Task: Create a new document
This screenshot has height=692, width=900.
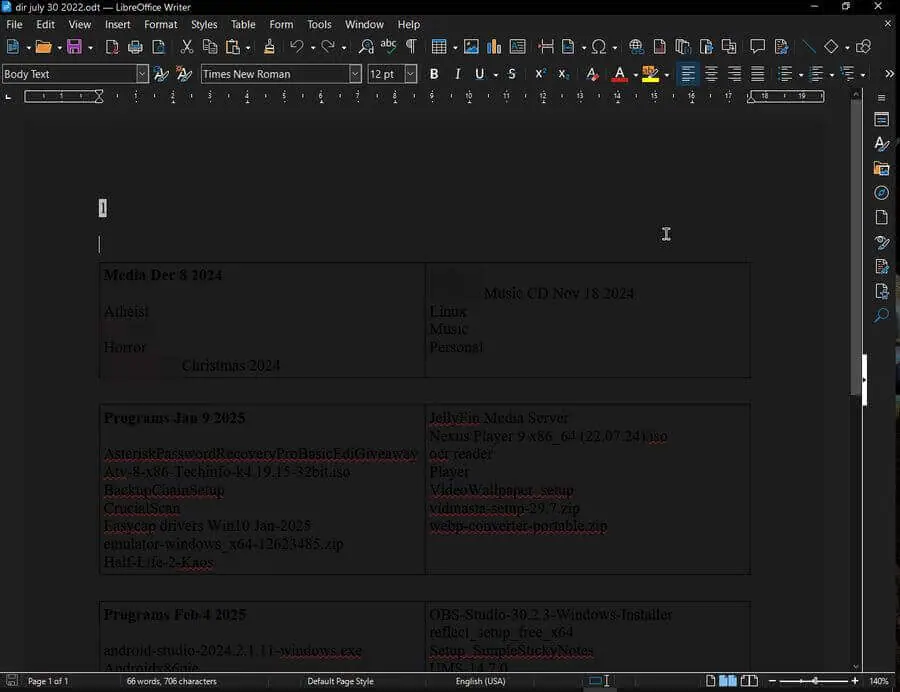Action: pyautogui.click(x=12, y=47)
